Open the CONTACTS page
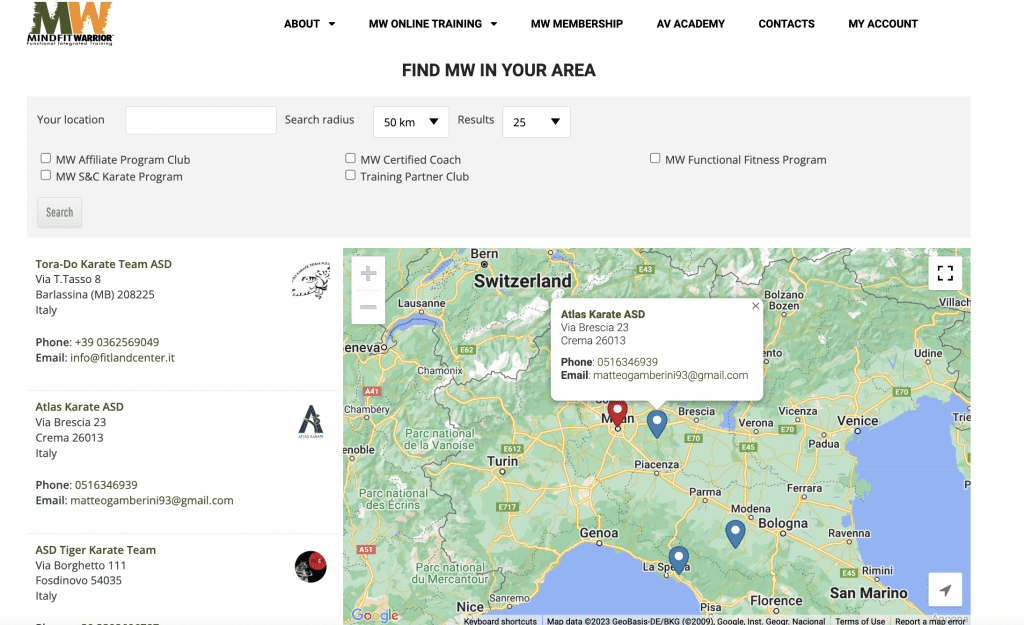Viewport: 1024px width, 625px height. (786, 24)
